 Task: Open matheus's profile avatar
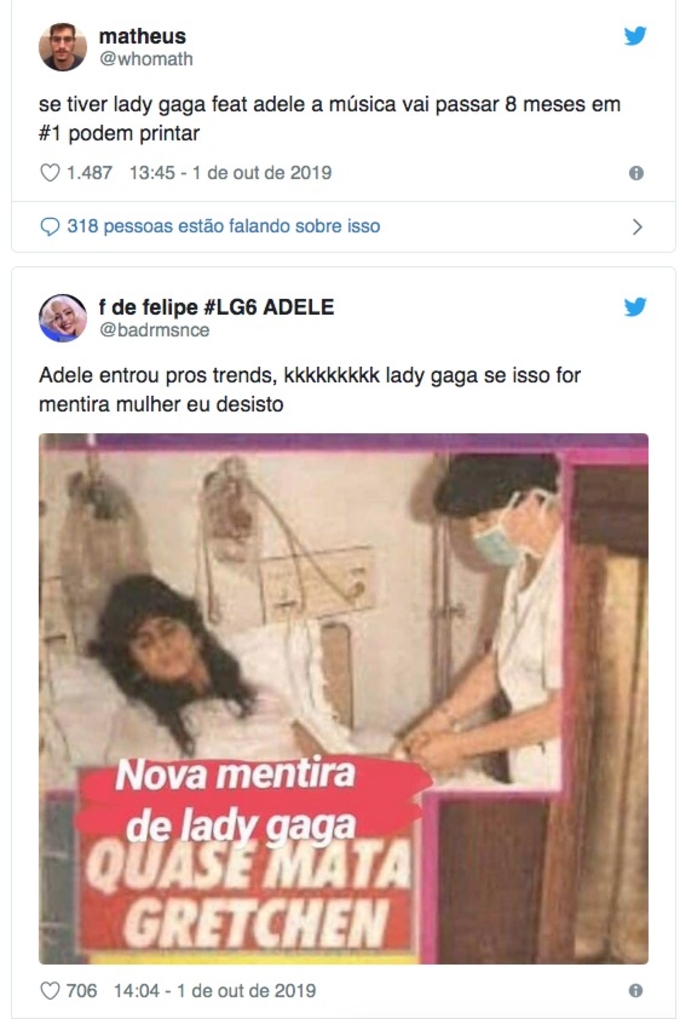click(62, 47)
